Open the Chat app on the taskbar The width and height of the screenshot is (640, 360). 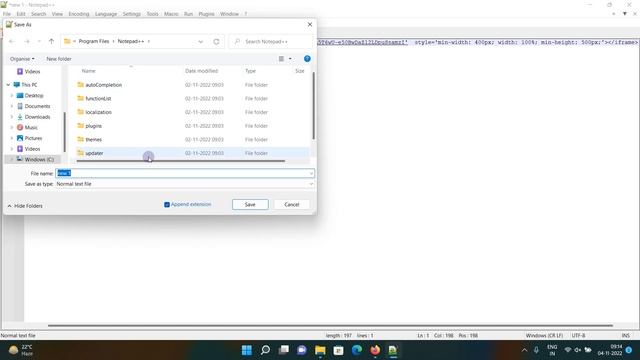pyautogui.click(x=302, y=350)
